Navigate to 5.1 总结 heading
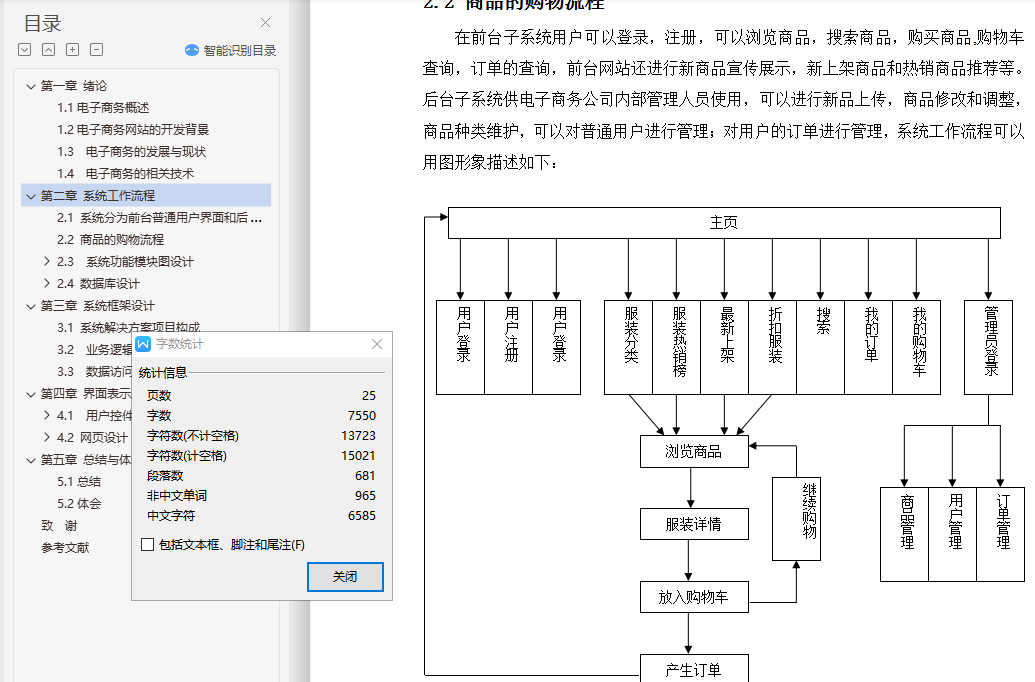 pos(79,481)
